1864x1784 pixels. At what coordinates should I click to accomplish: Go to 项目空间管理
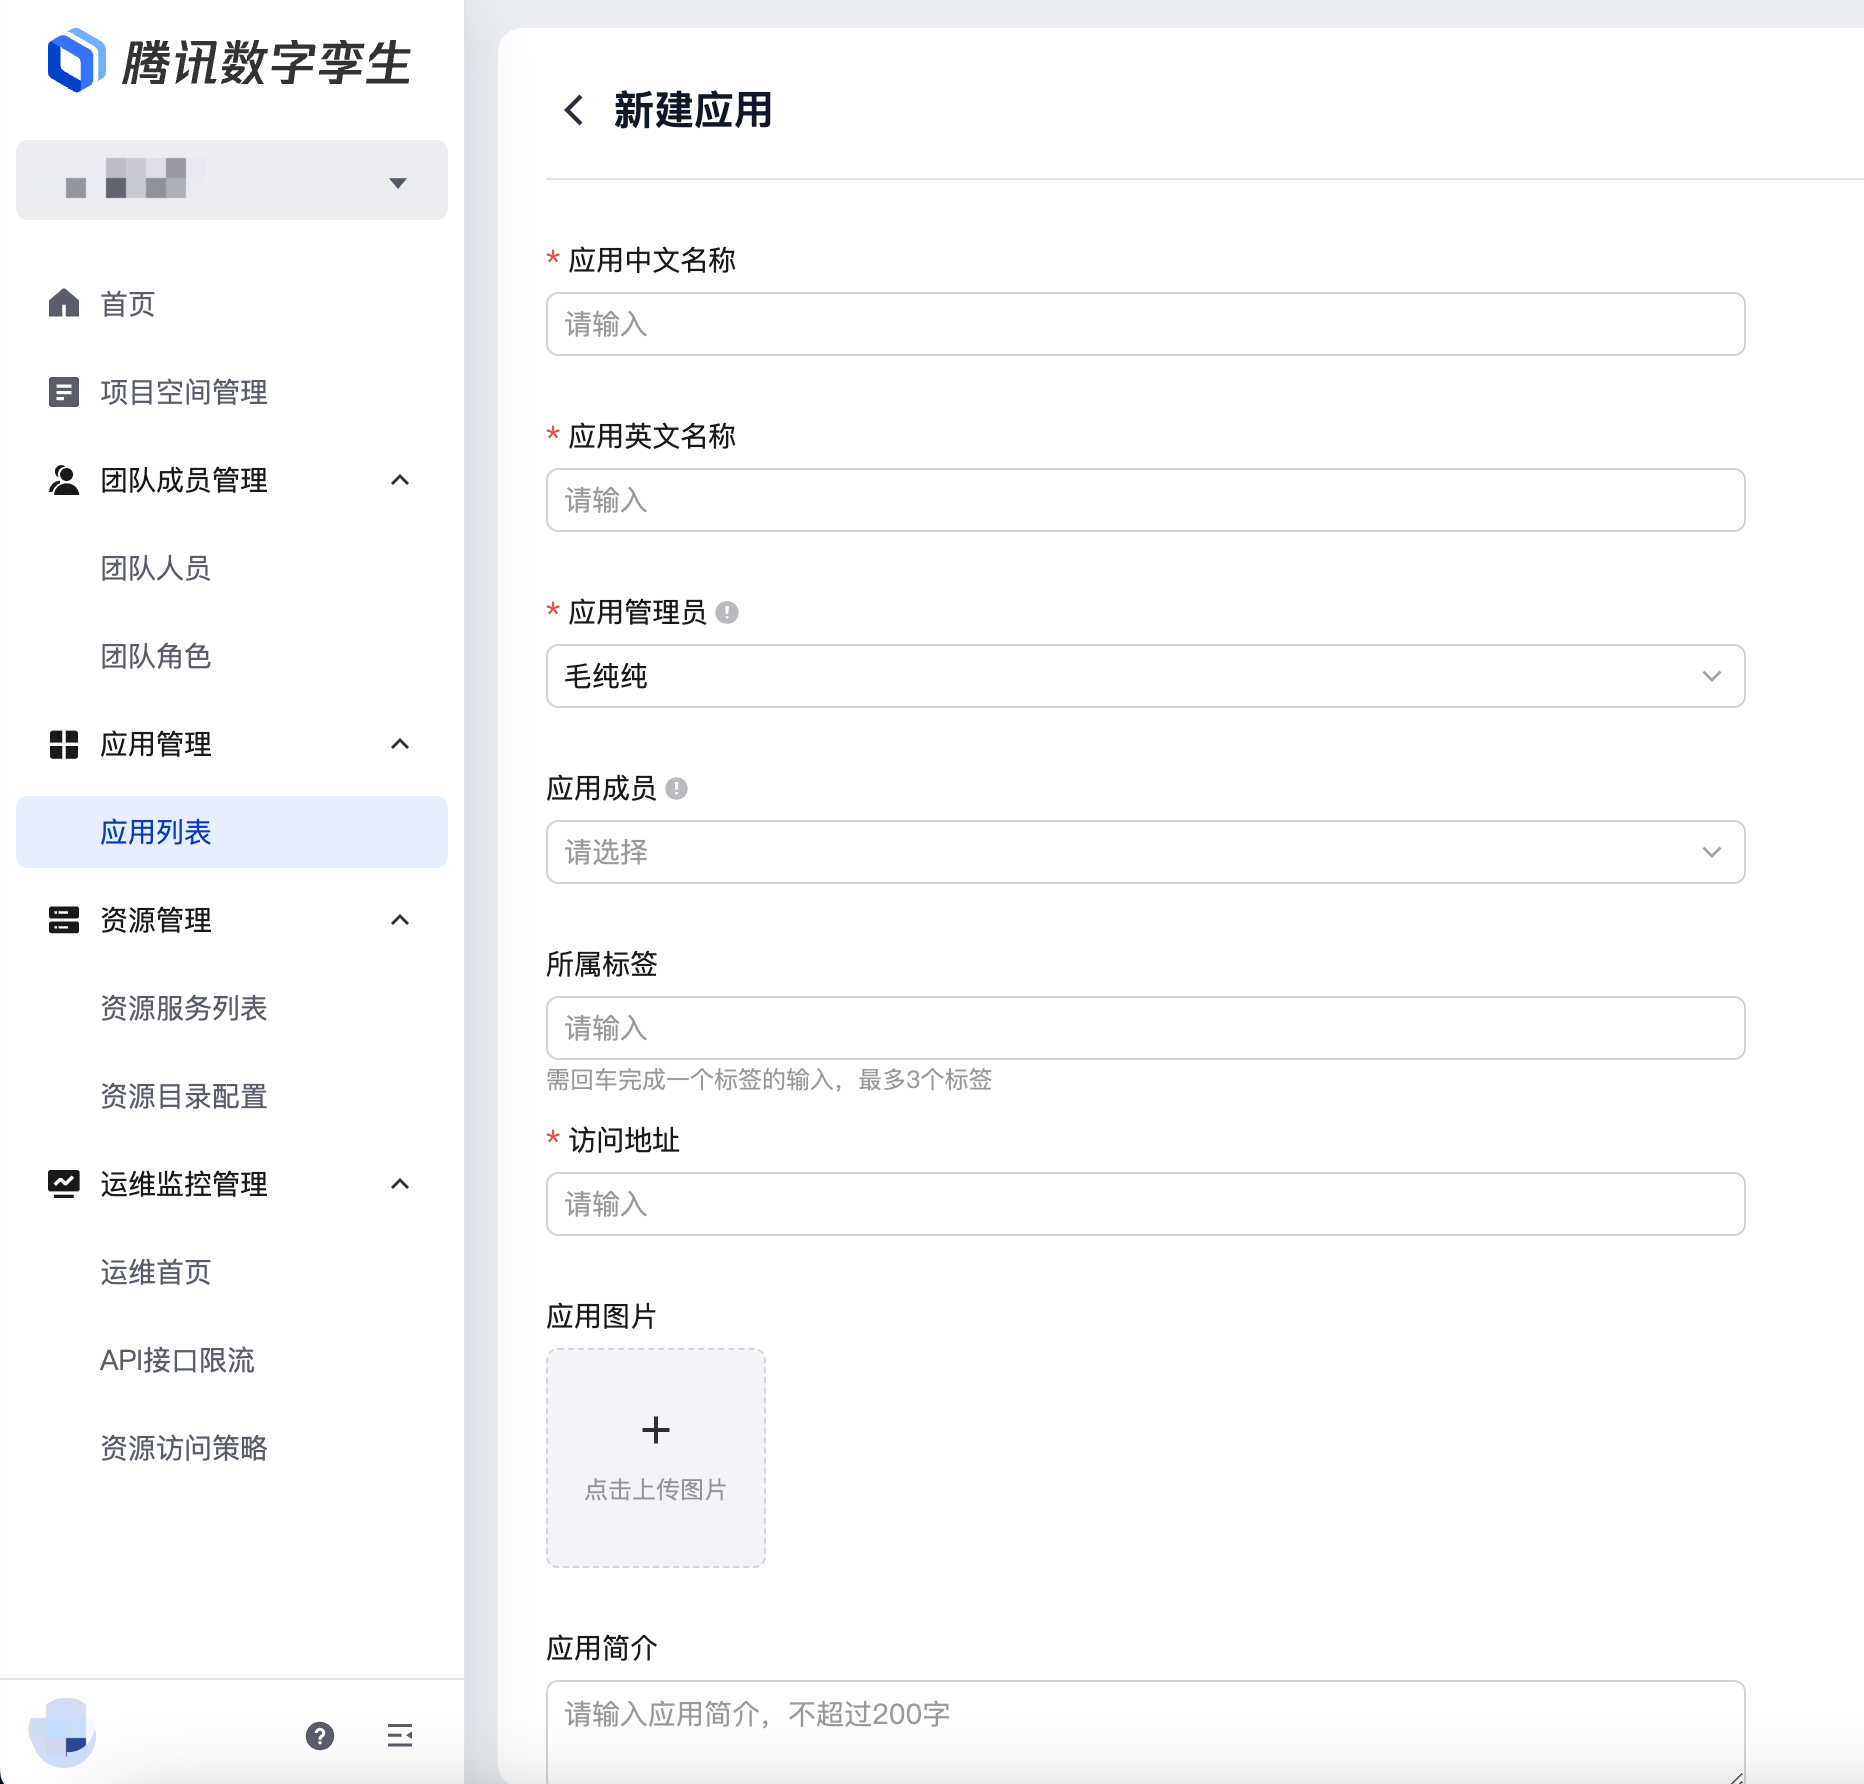tap(184, 392)
